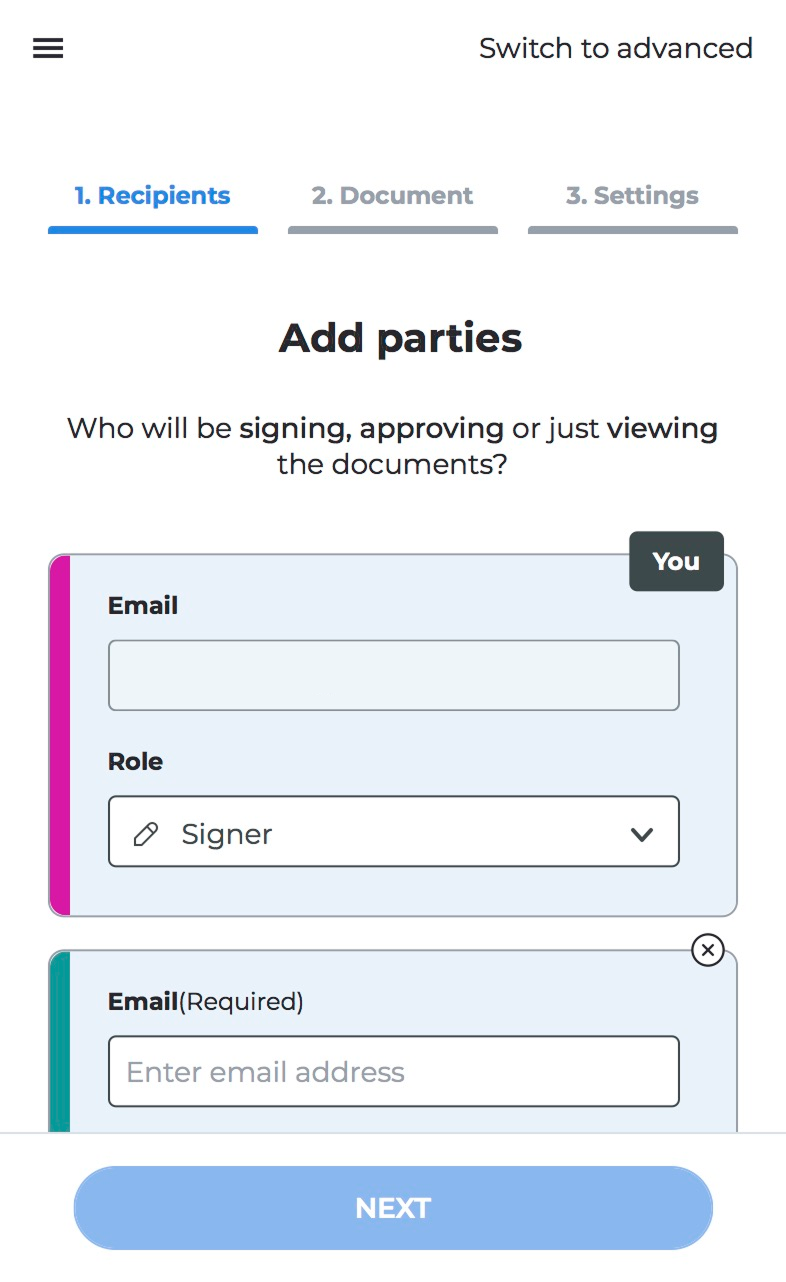Click the Email(Required) label

205,1001
